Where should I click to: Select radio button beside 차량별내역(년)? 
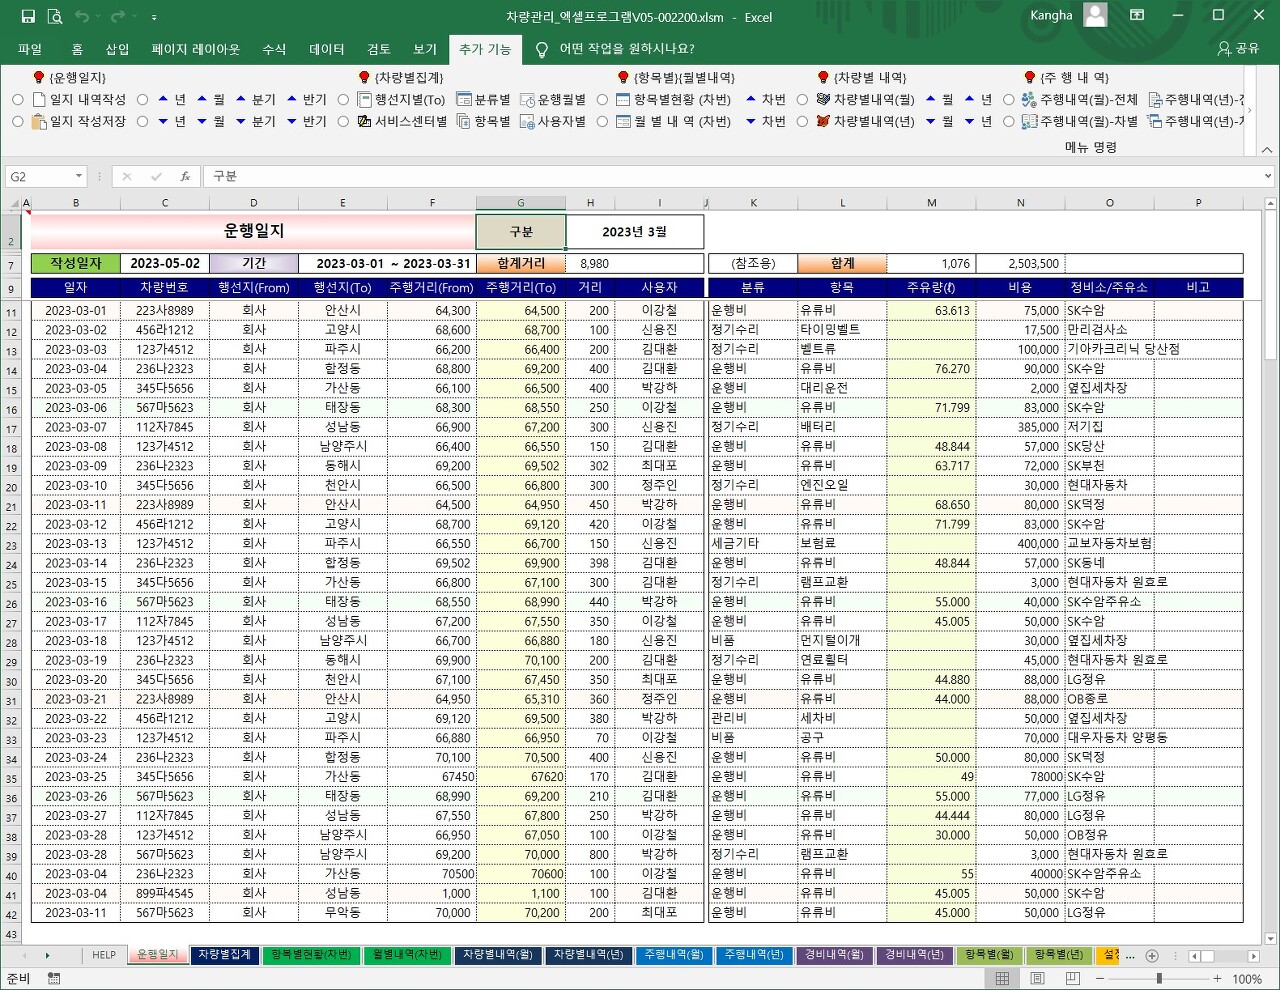pos(802,121)
